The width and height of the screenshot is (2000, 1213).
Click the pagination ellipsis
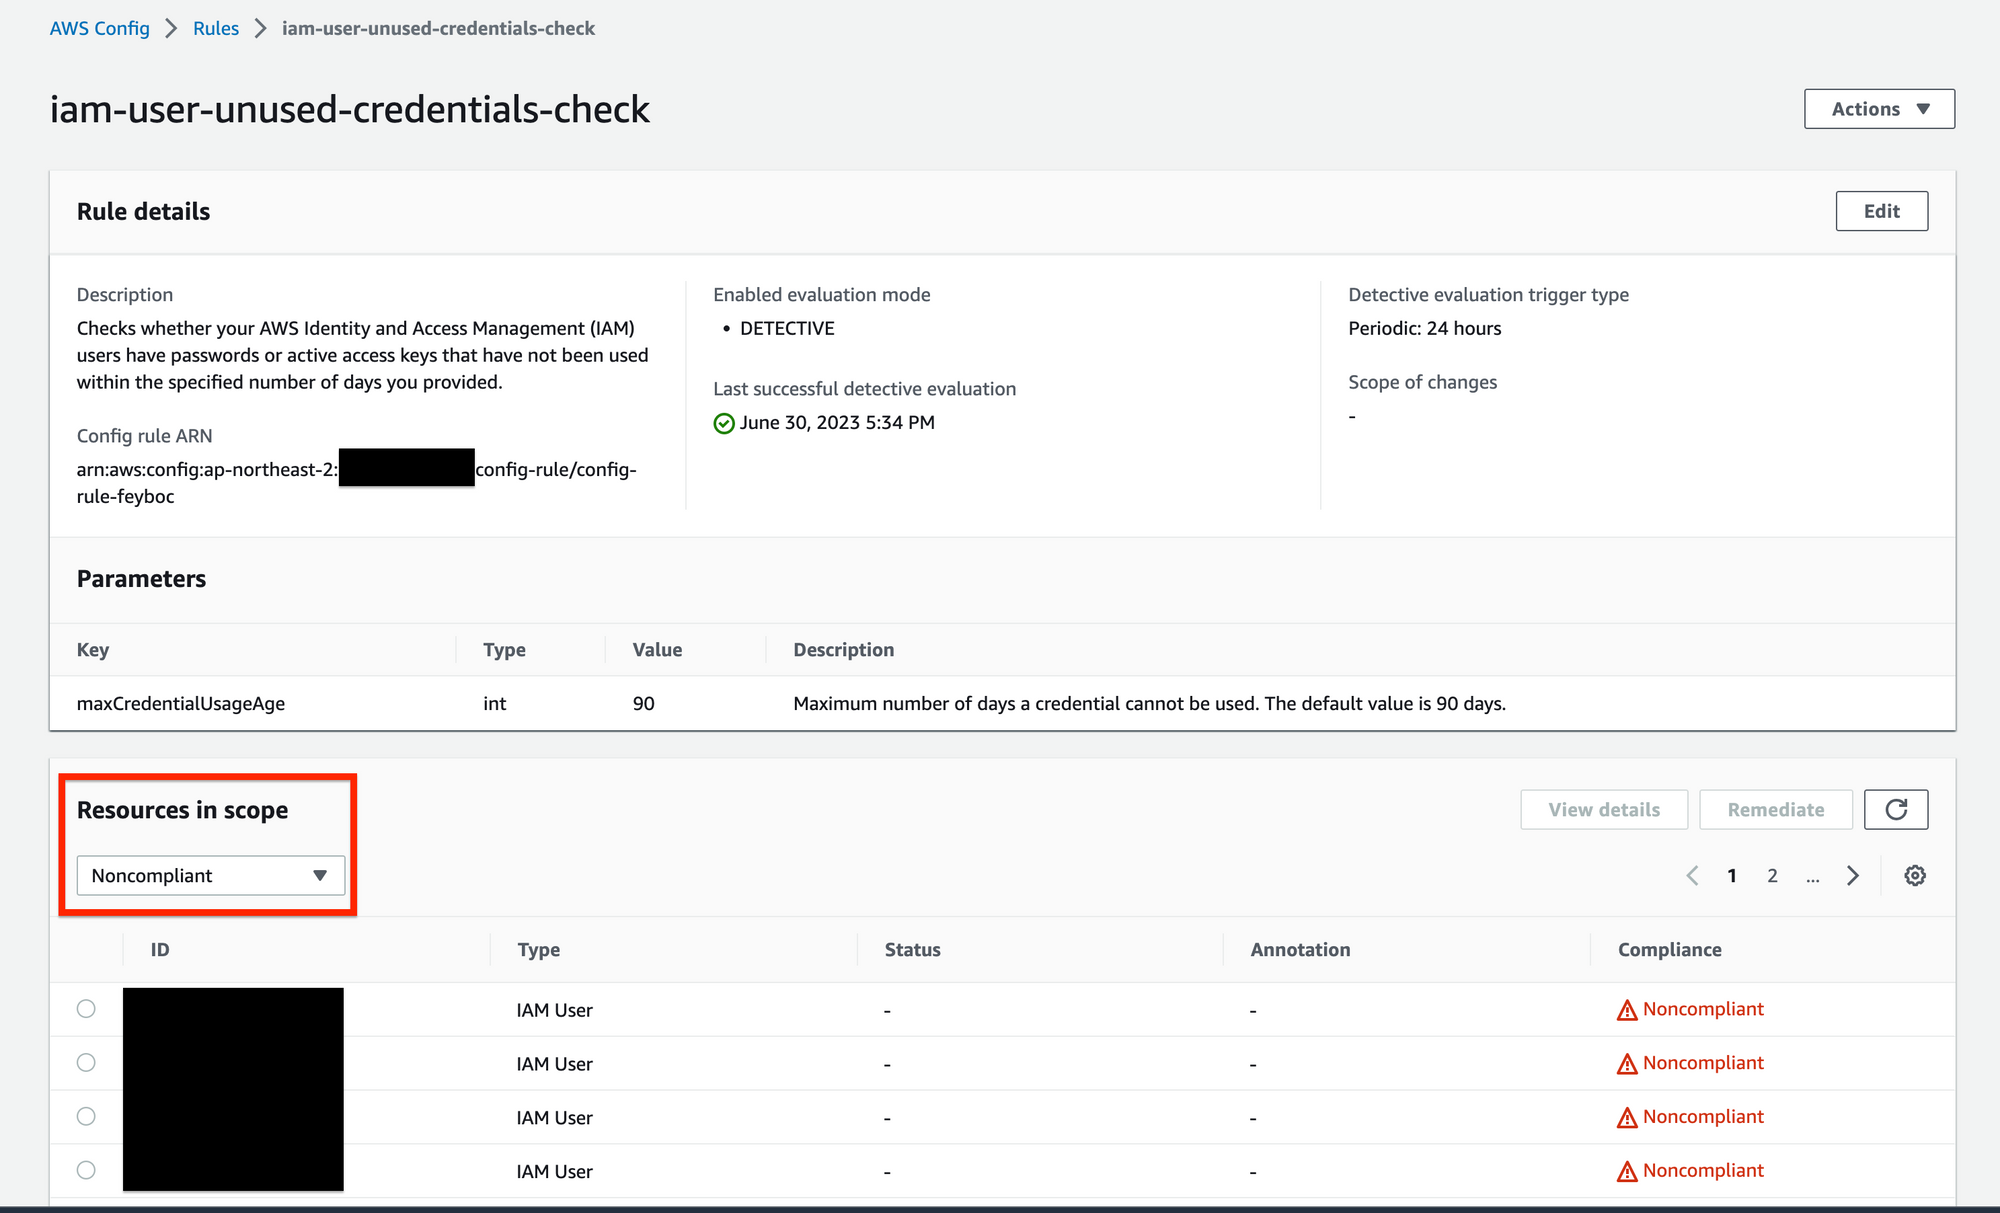[x=1812, y=877]
